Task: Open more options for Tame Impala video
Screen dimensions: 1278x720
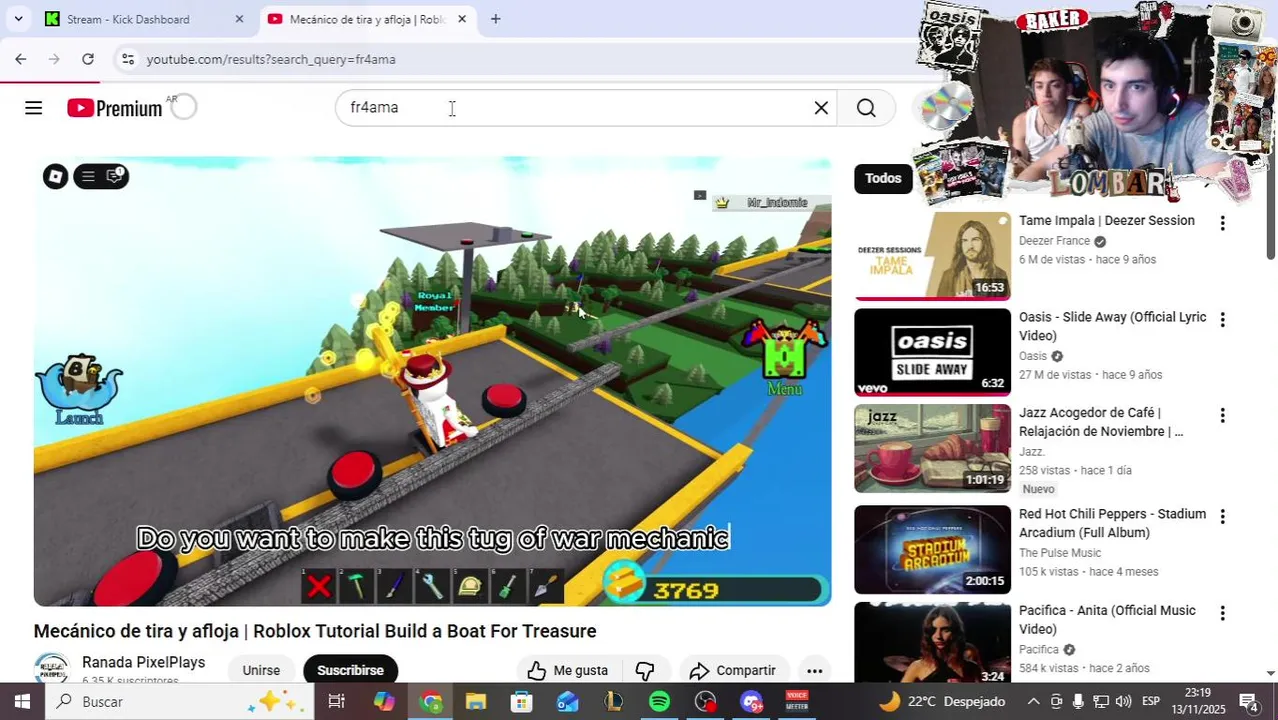Action: tap(1222, 223)
